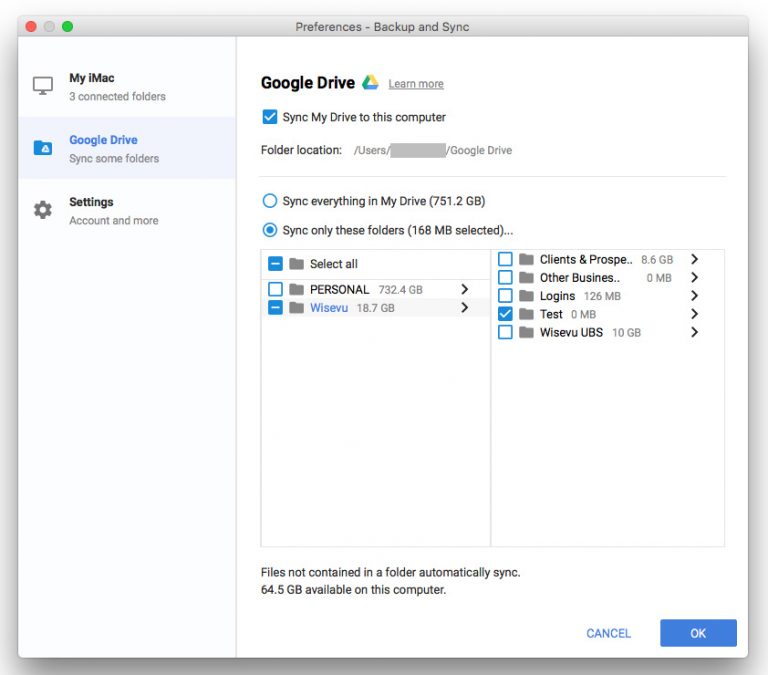Expand the Wisevu UBS folder chevron
The width and height of the screenshot is (768, 675).
click(x=694, y=333)
